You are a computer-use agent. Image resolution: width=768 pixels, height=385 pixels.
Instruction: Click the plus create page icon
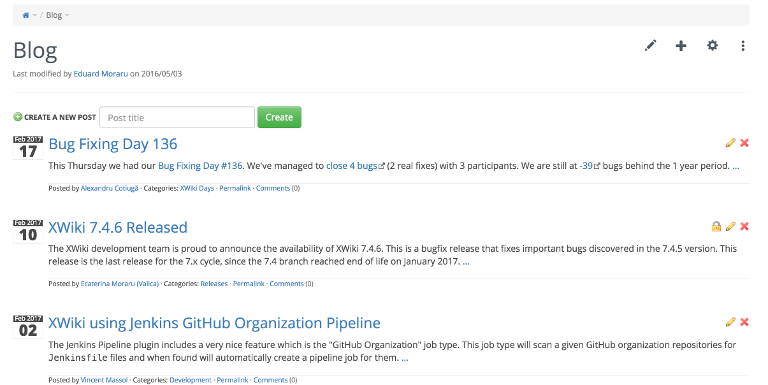tap(681, 46)
